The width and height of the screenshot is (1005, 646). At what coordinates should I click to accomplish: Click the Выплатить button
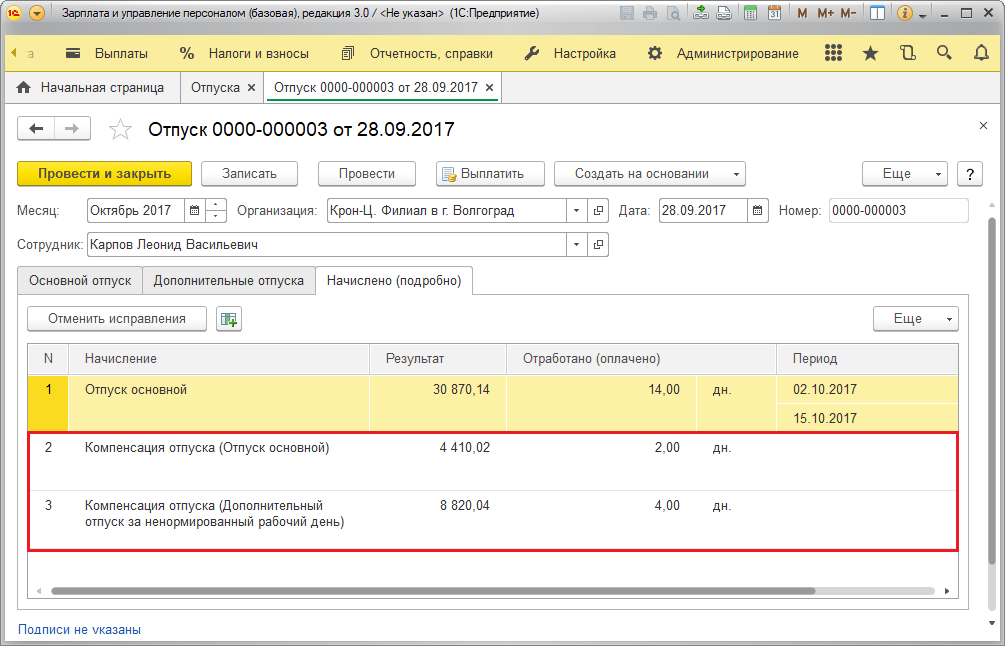[x=490, y=174]
